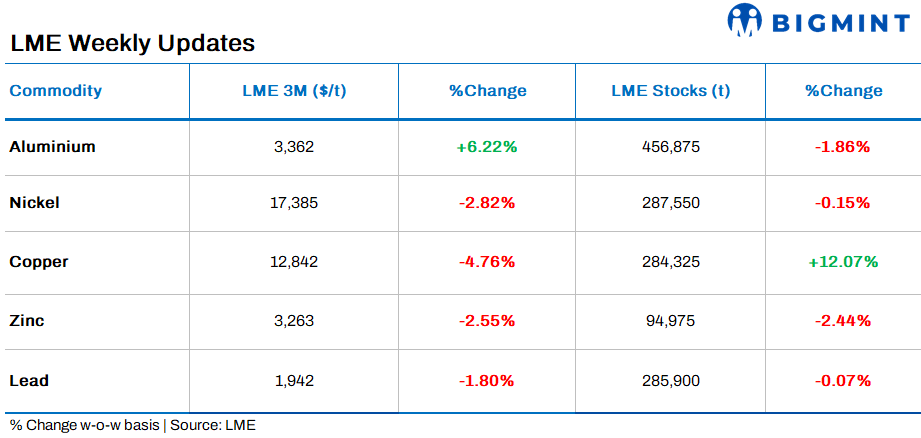Image resolution: width=921 pixels, height=438 pixels.
Task: Select the Aluminium row label
Action: (x=52, y=147)
